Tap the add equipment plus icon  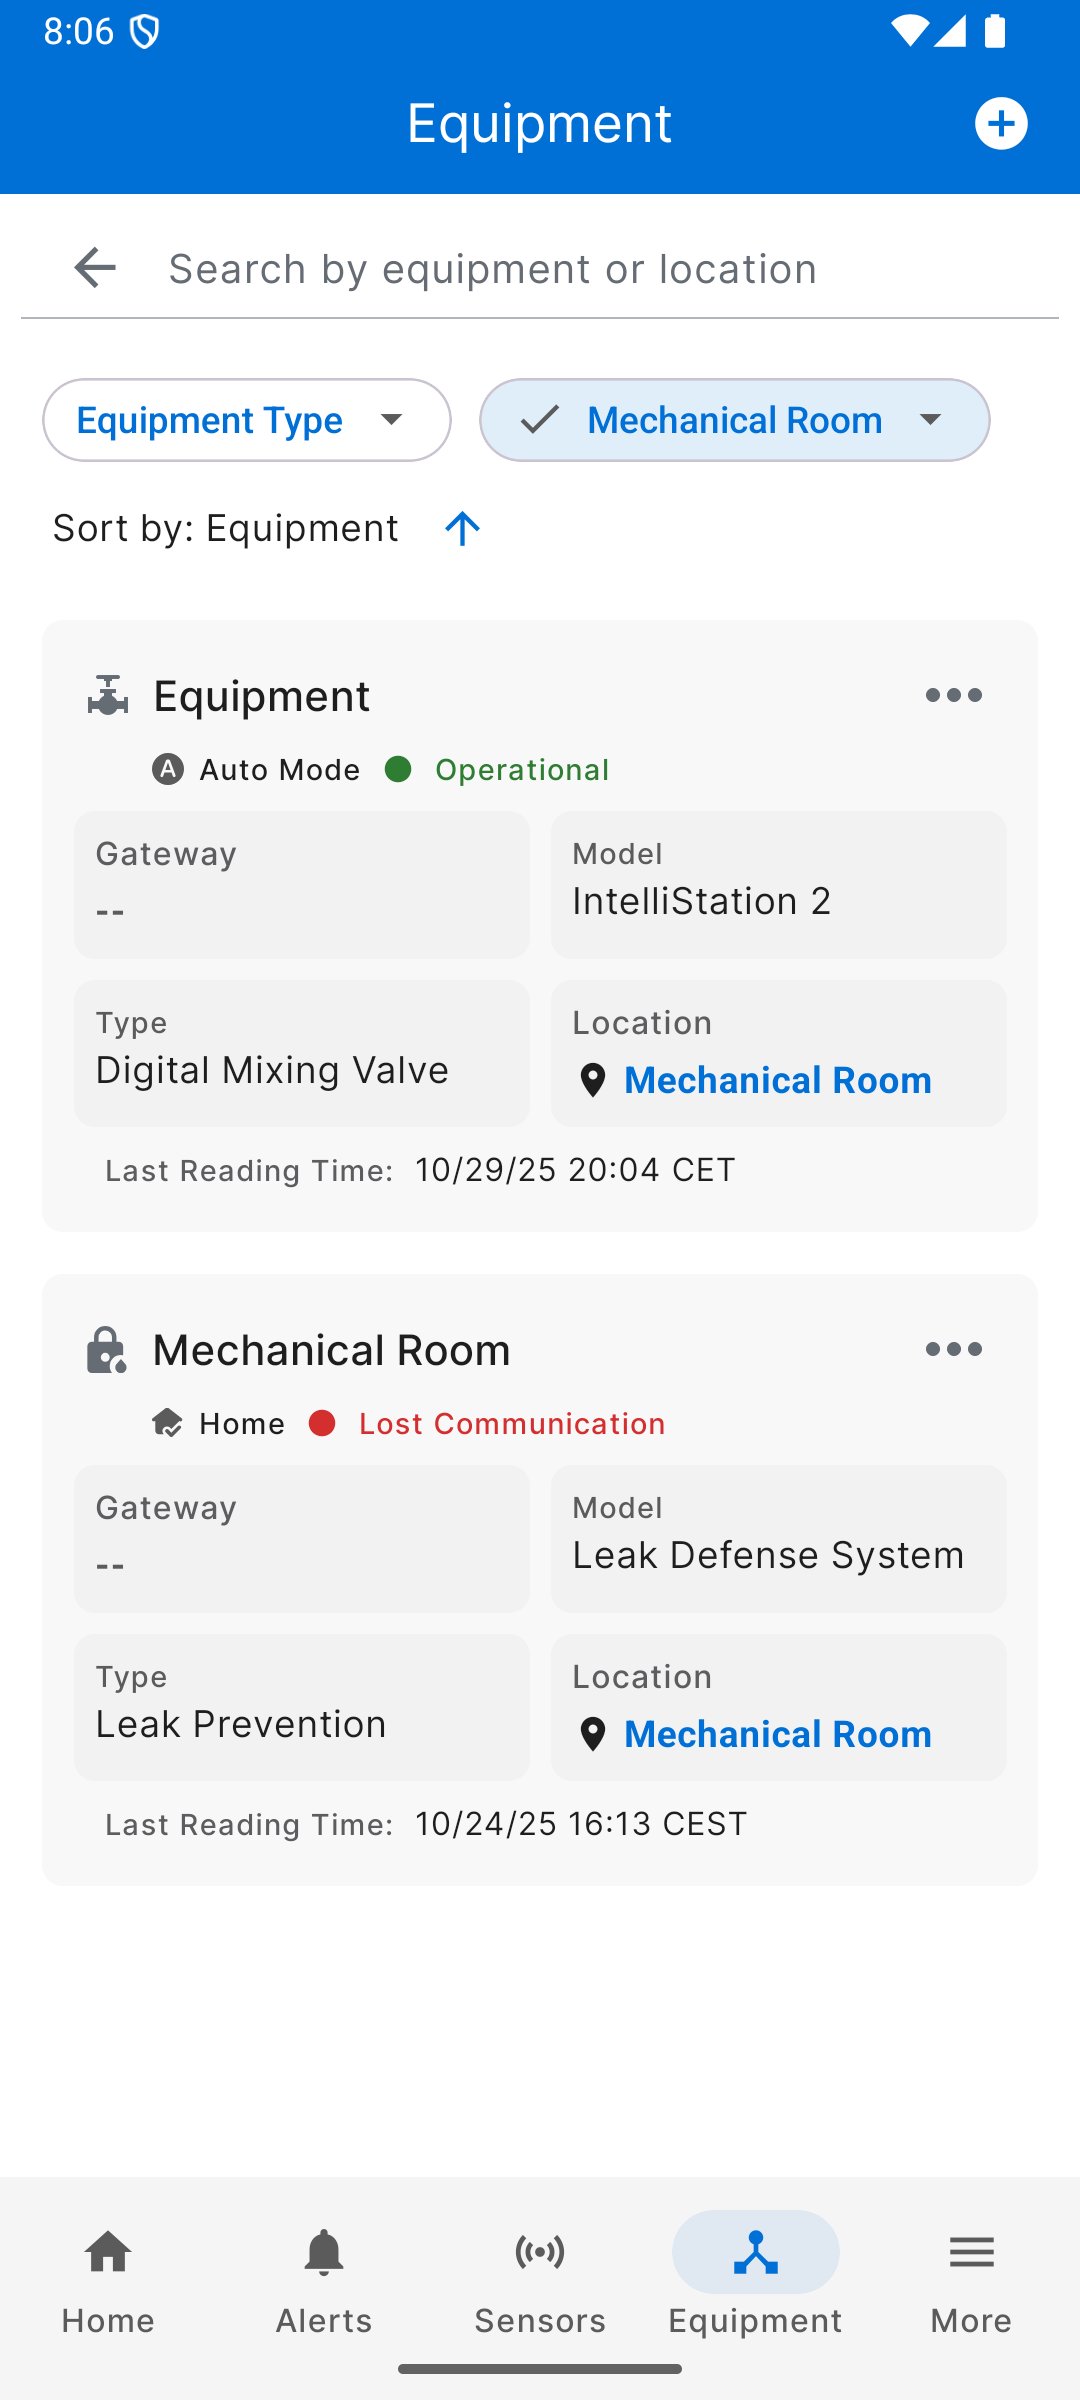coord(1001,123)
